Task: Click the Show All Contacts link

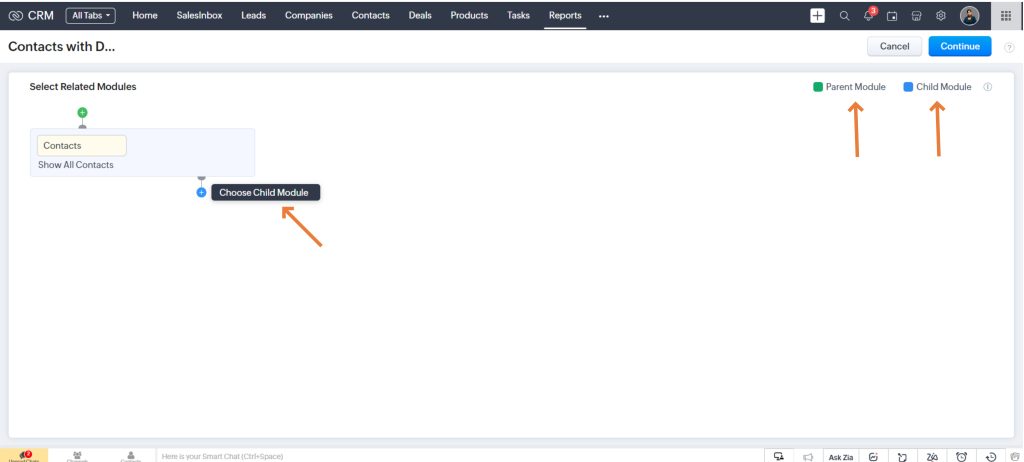Action: 76,165
